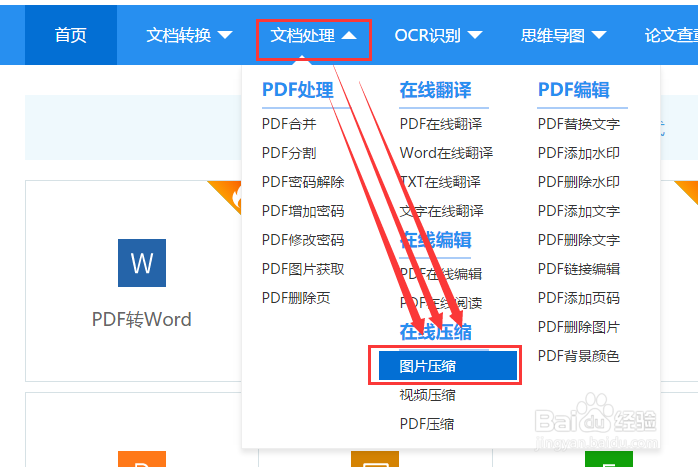
Task: Open 文字在线翻译 tool
Action: point(441,211)
